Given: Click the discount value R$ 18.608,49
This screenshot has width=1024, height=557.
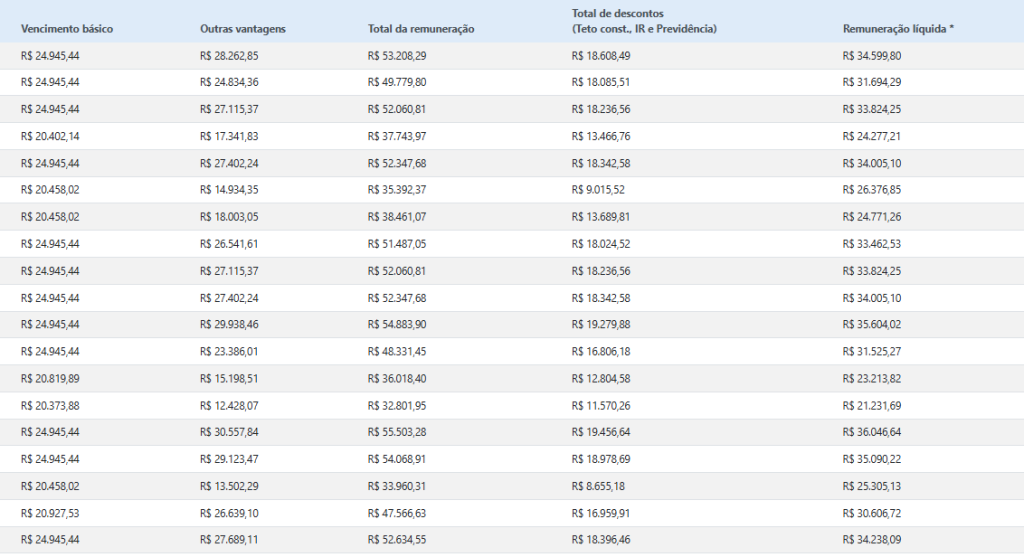Looking at the screenshot, I should coord(600,55).
